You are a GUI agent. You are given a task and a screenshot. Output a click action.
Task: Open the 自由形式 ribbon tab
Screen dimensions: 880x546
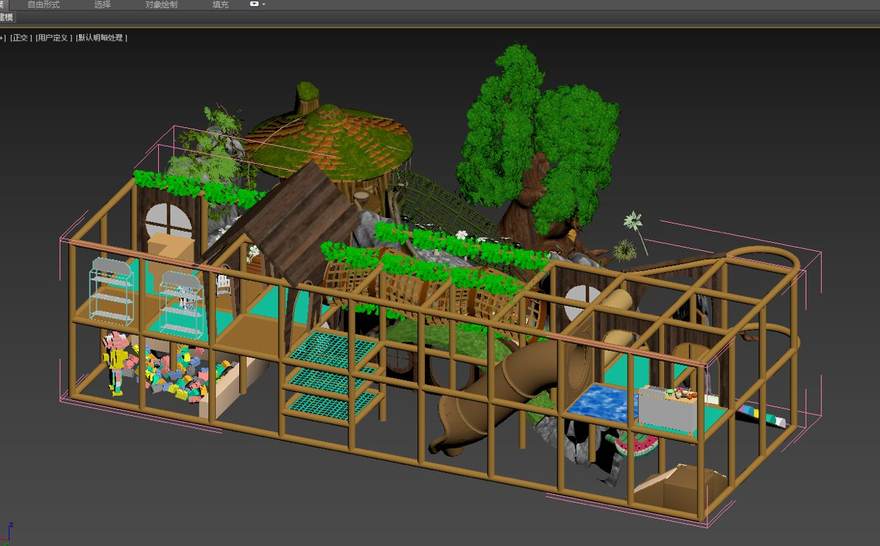(43, 4)
